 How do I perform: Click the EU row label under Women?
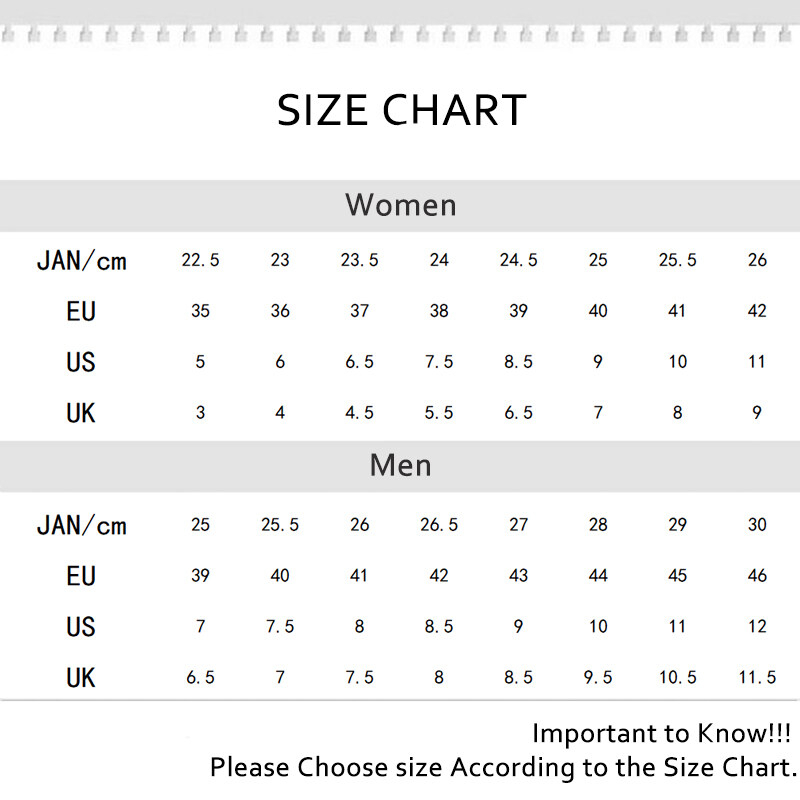coord(81,312)
